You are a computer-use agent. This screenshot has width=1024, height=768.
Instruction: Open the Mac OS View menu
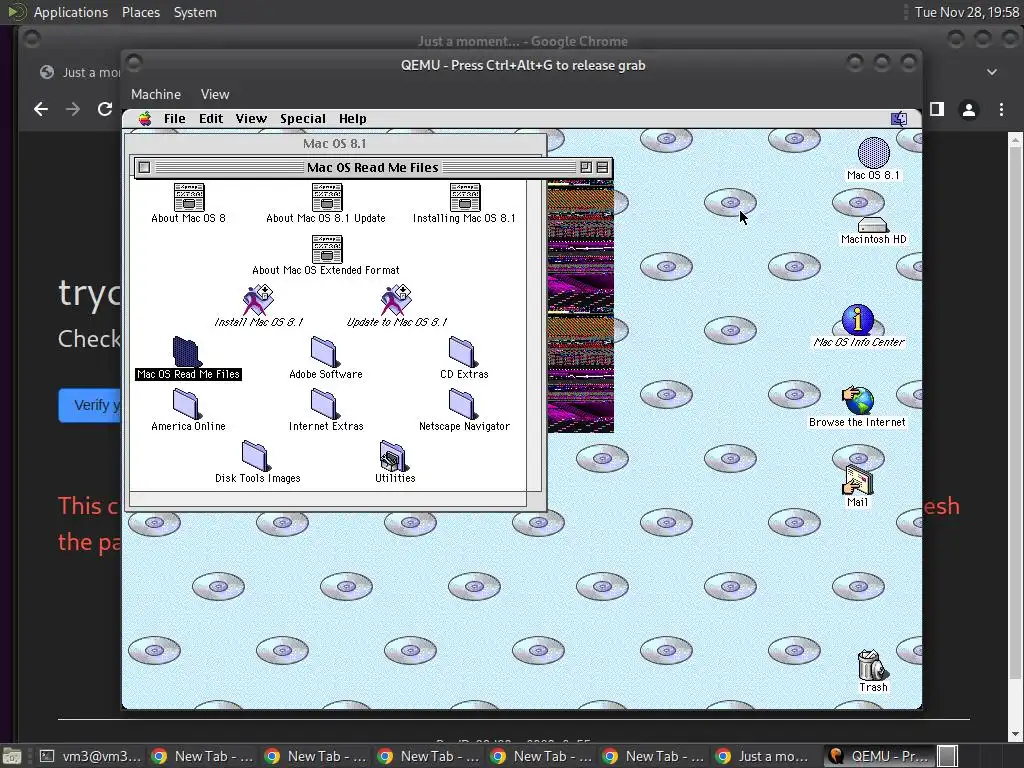251,119
